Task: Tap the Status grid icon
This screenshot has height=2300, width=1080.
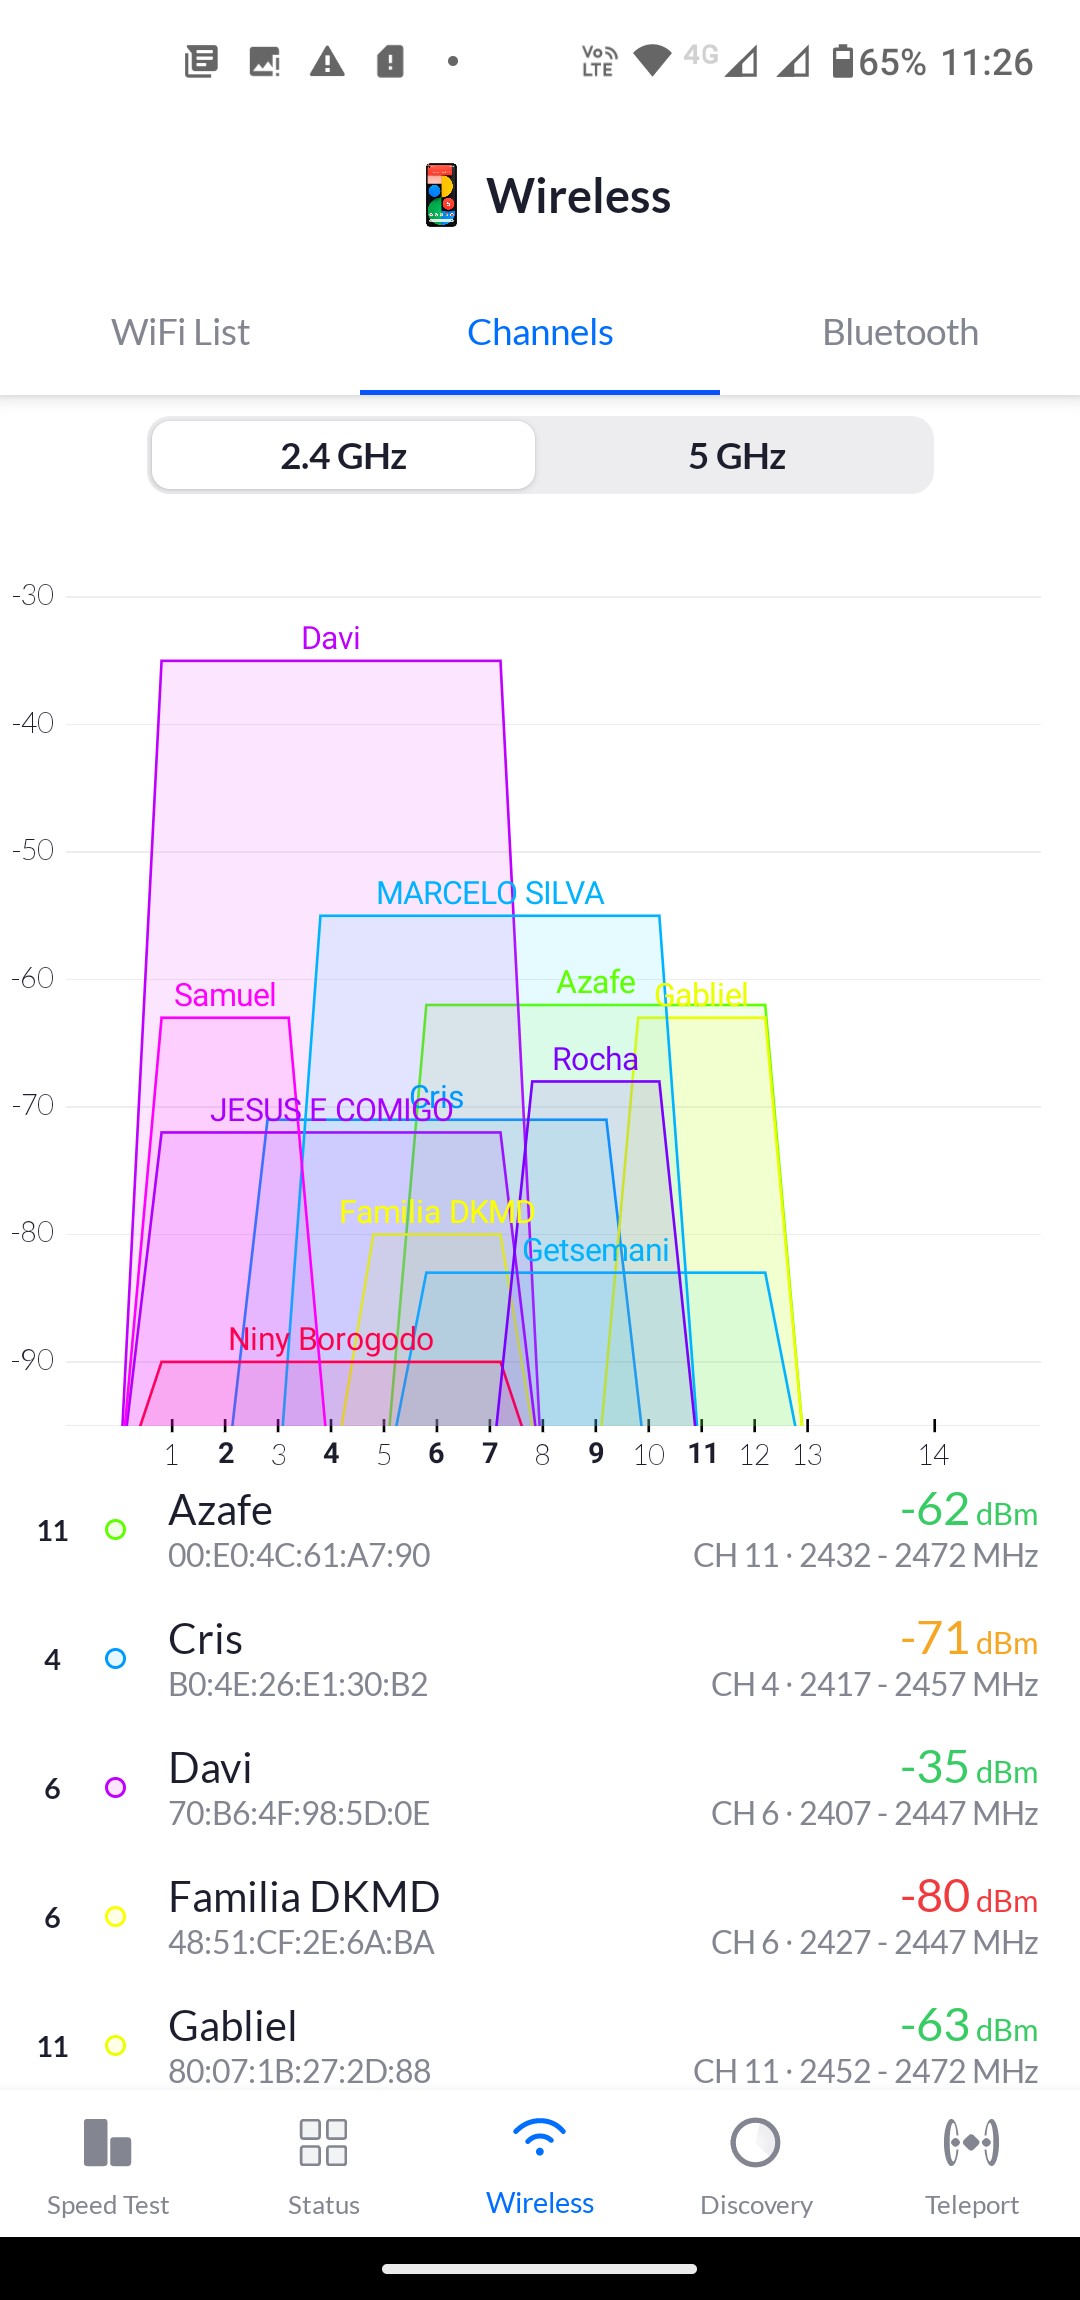Action: [x=323, y=2143]
